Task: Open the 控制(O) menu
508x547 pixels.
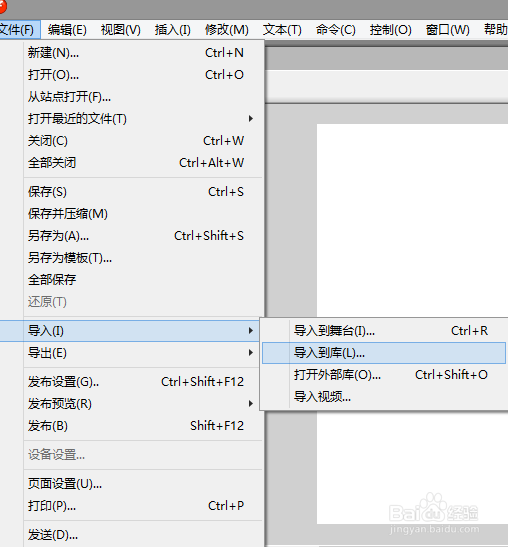Action: 391,30
